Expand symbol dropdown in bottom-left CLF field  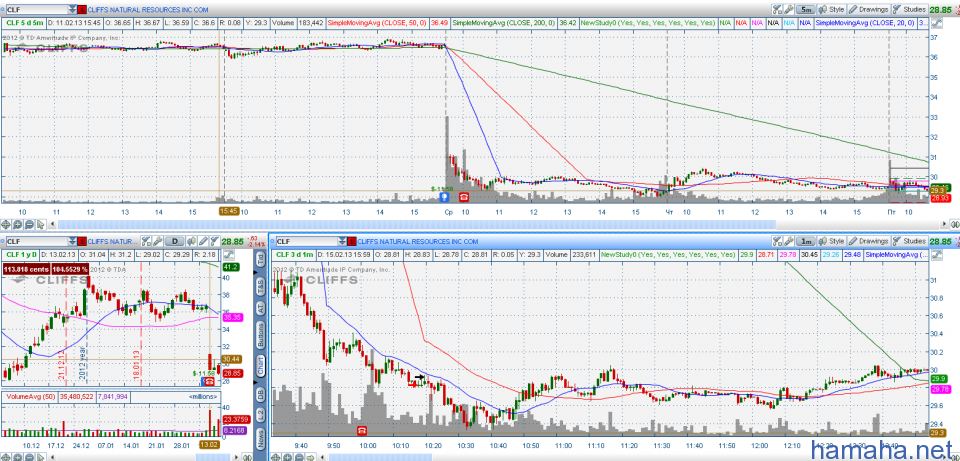[x=72, y=241]
